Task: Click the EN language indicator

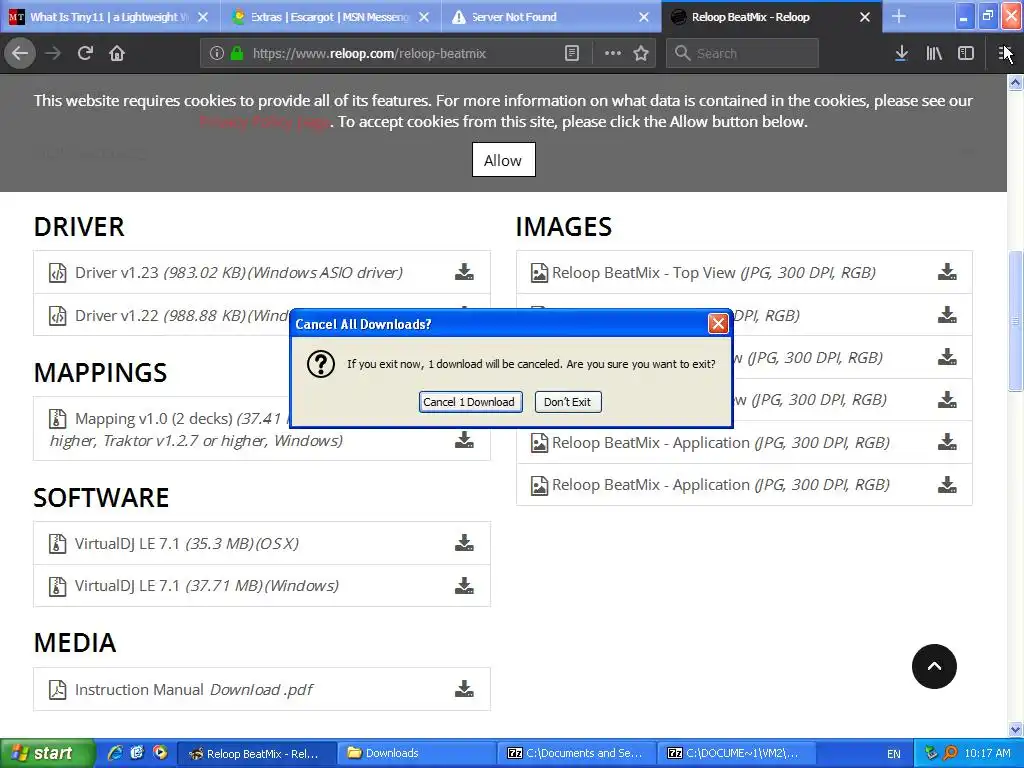Action: 893,754
